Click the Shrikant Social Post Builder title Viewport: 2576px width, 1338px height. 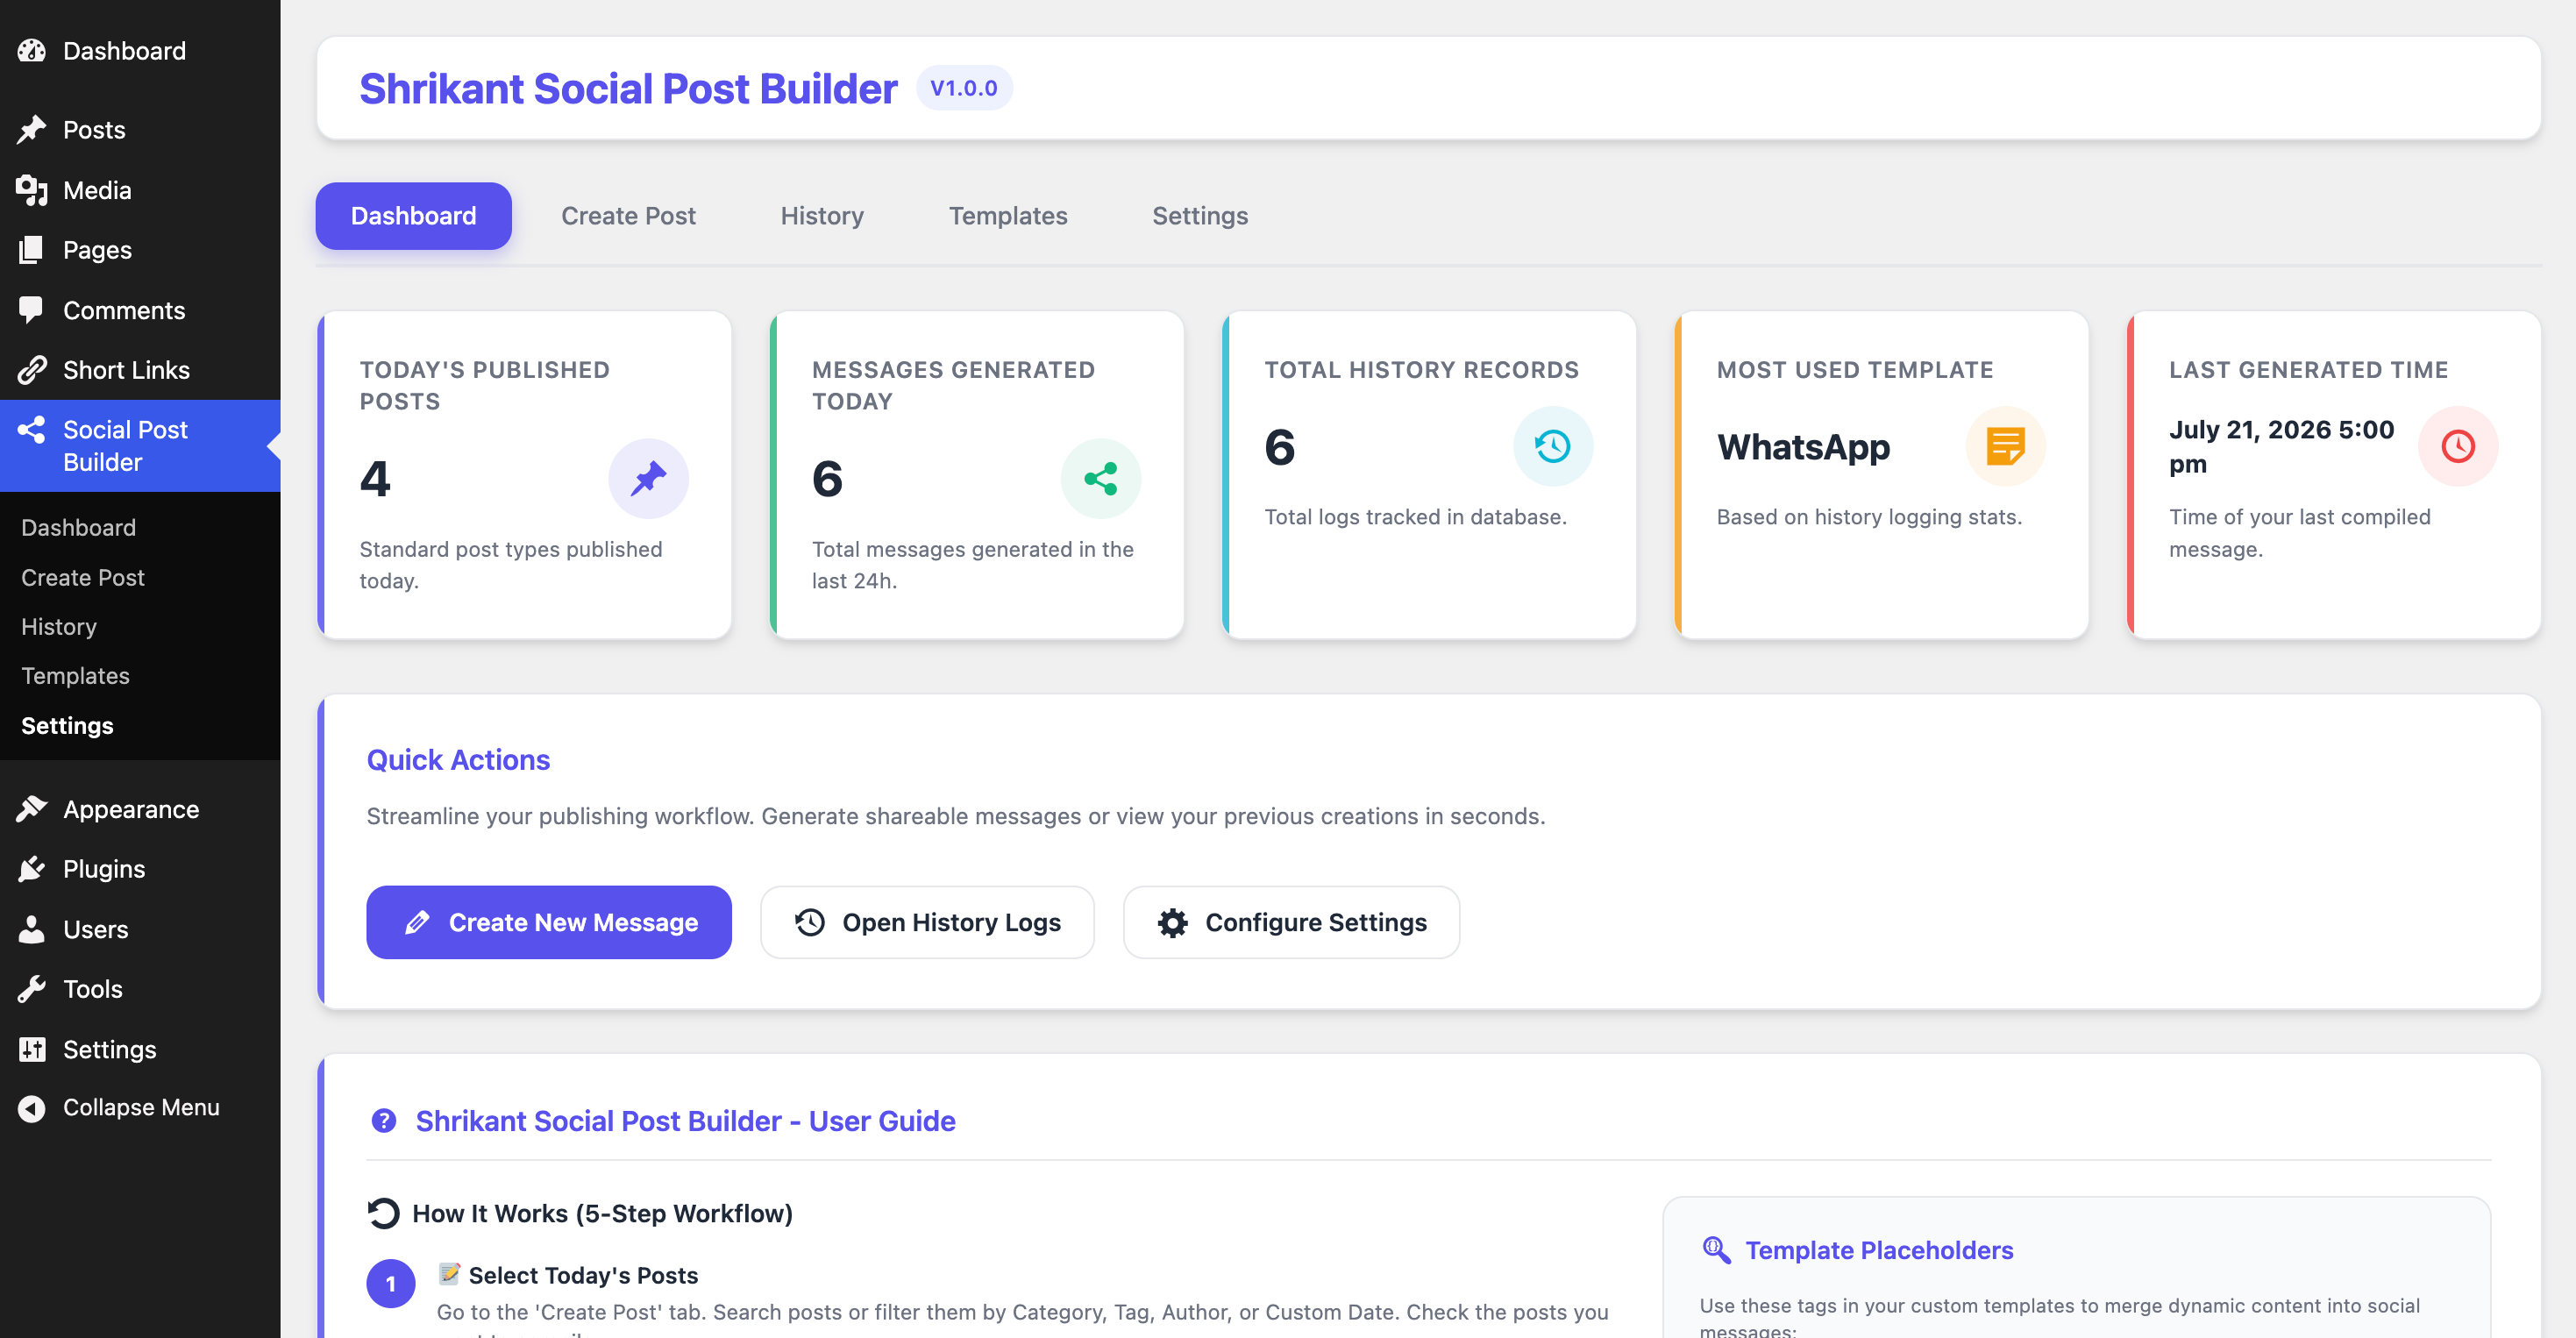pos(628,88)
